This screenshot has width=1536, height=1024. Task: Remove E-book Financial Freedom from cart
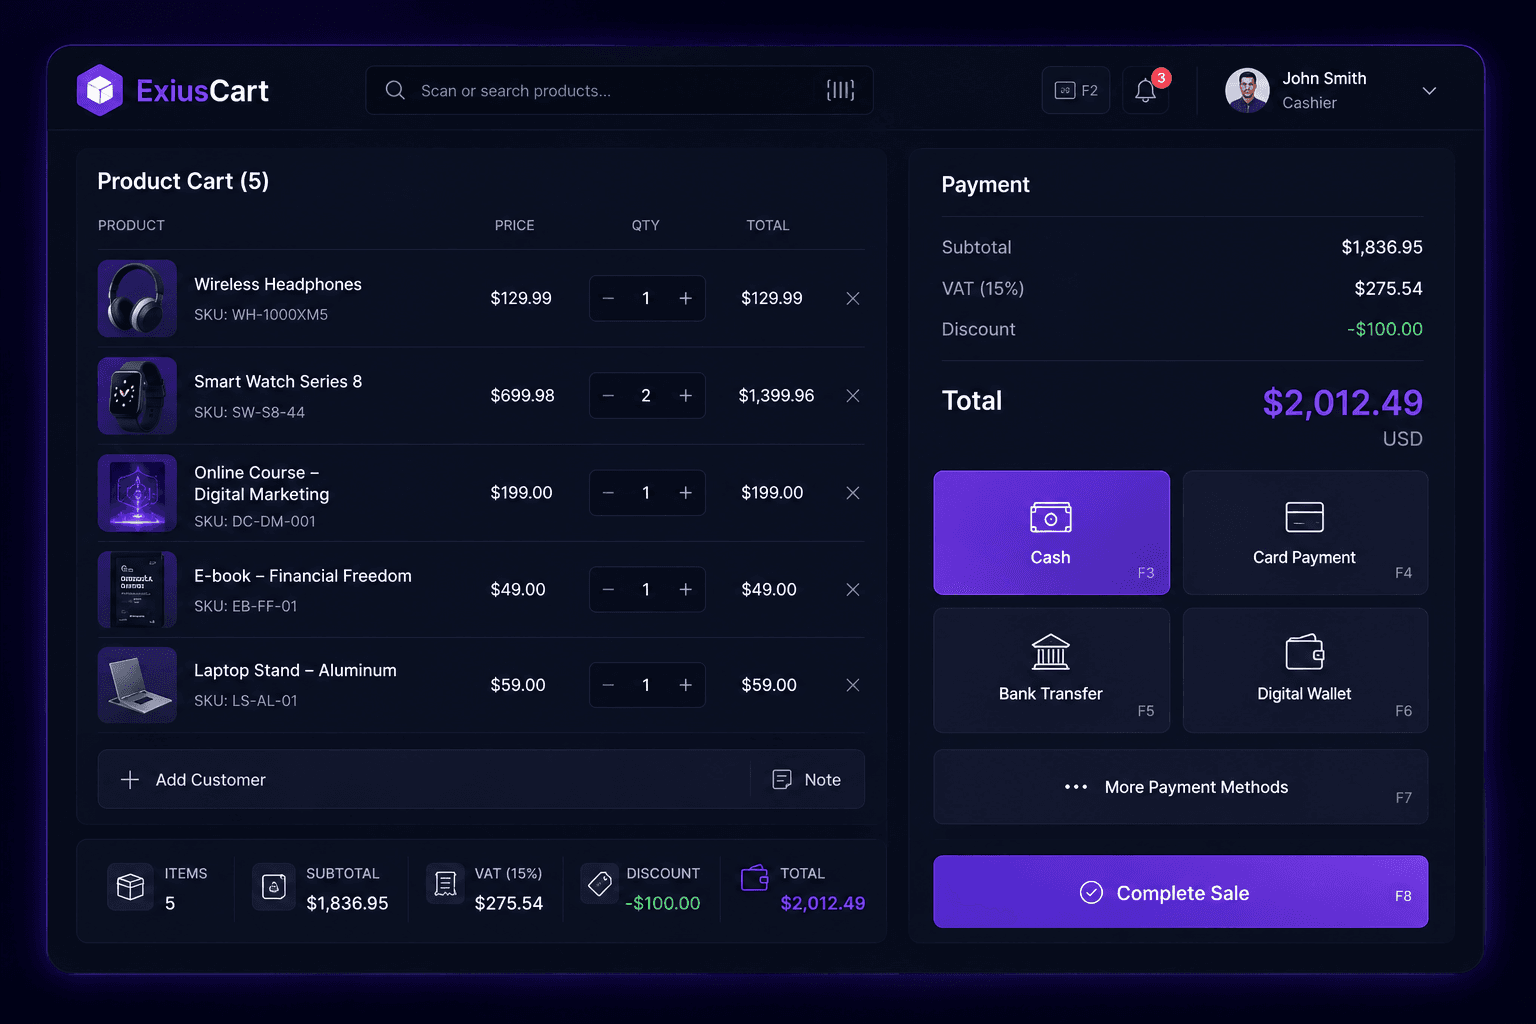(x=853, y=590)
